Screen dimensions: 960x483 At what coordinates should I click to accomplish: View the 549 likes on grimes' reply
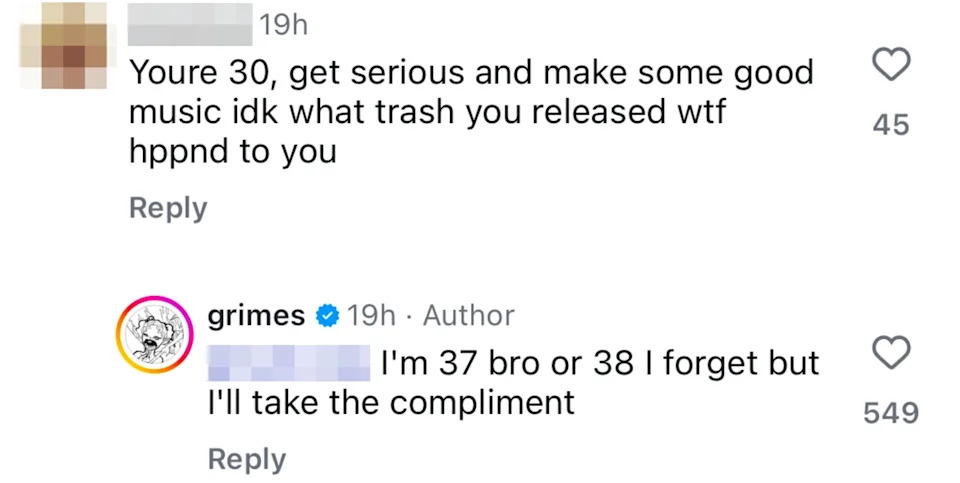891,412
